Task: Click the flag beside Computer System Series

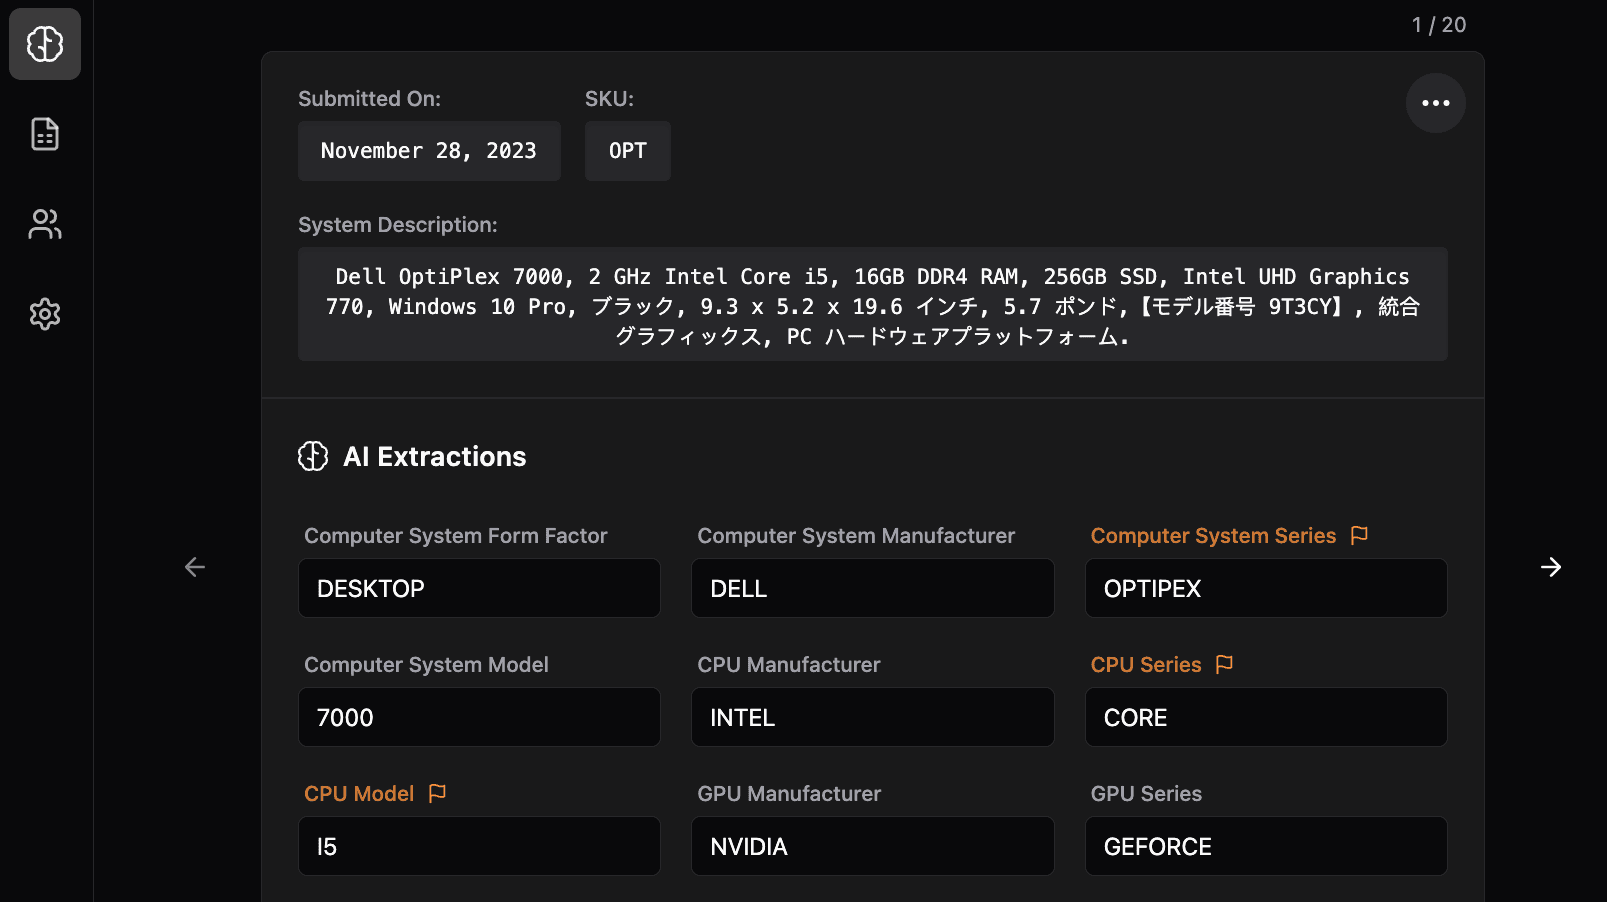Action: coord(1359,535)
